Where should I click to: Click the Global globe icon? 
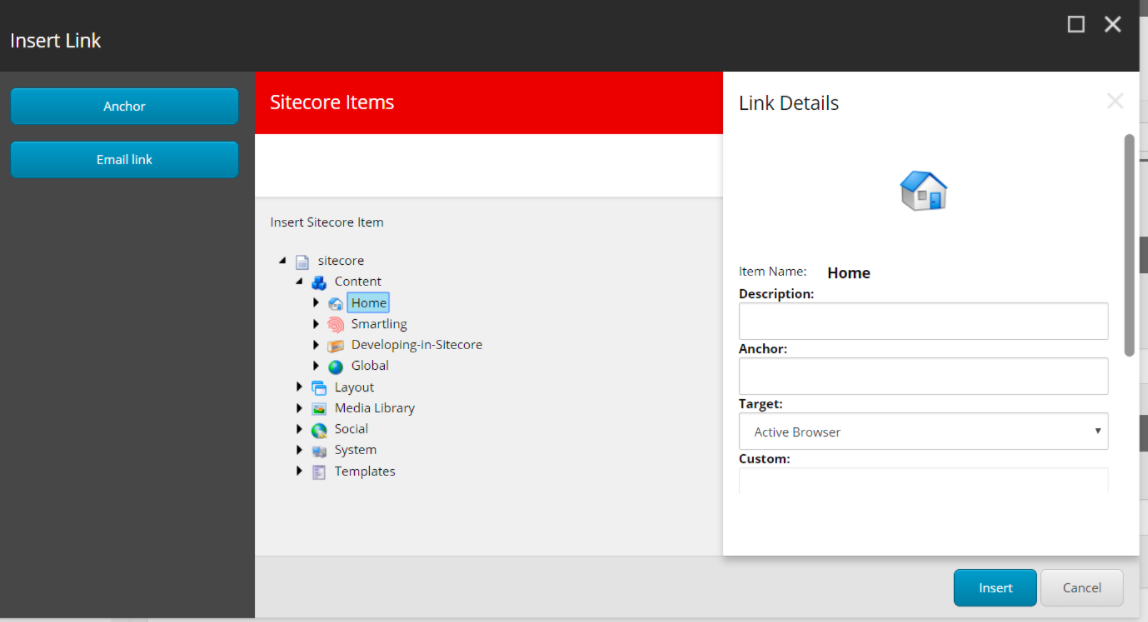335,367
